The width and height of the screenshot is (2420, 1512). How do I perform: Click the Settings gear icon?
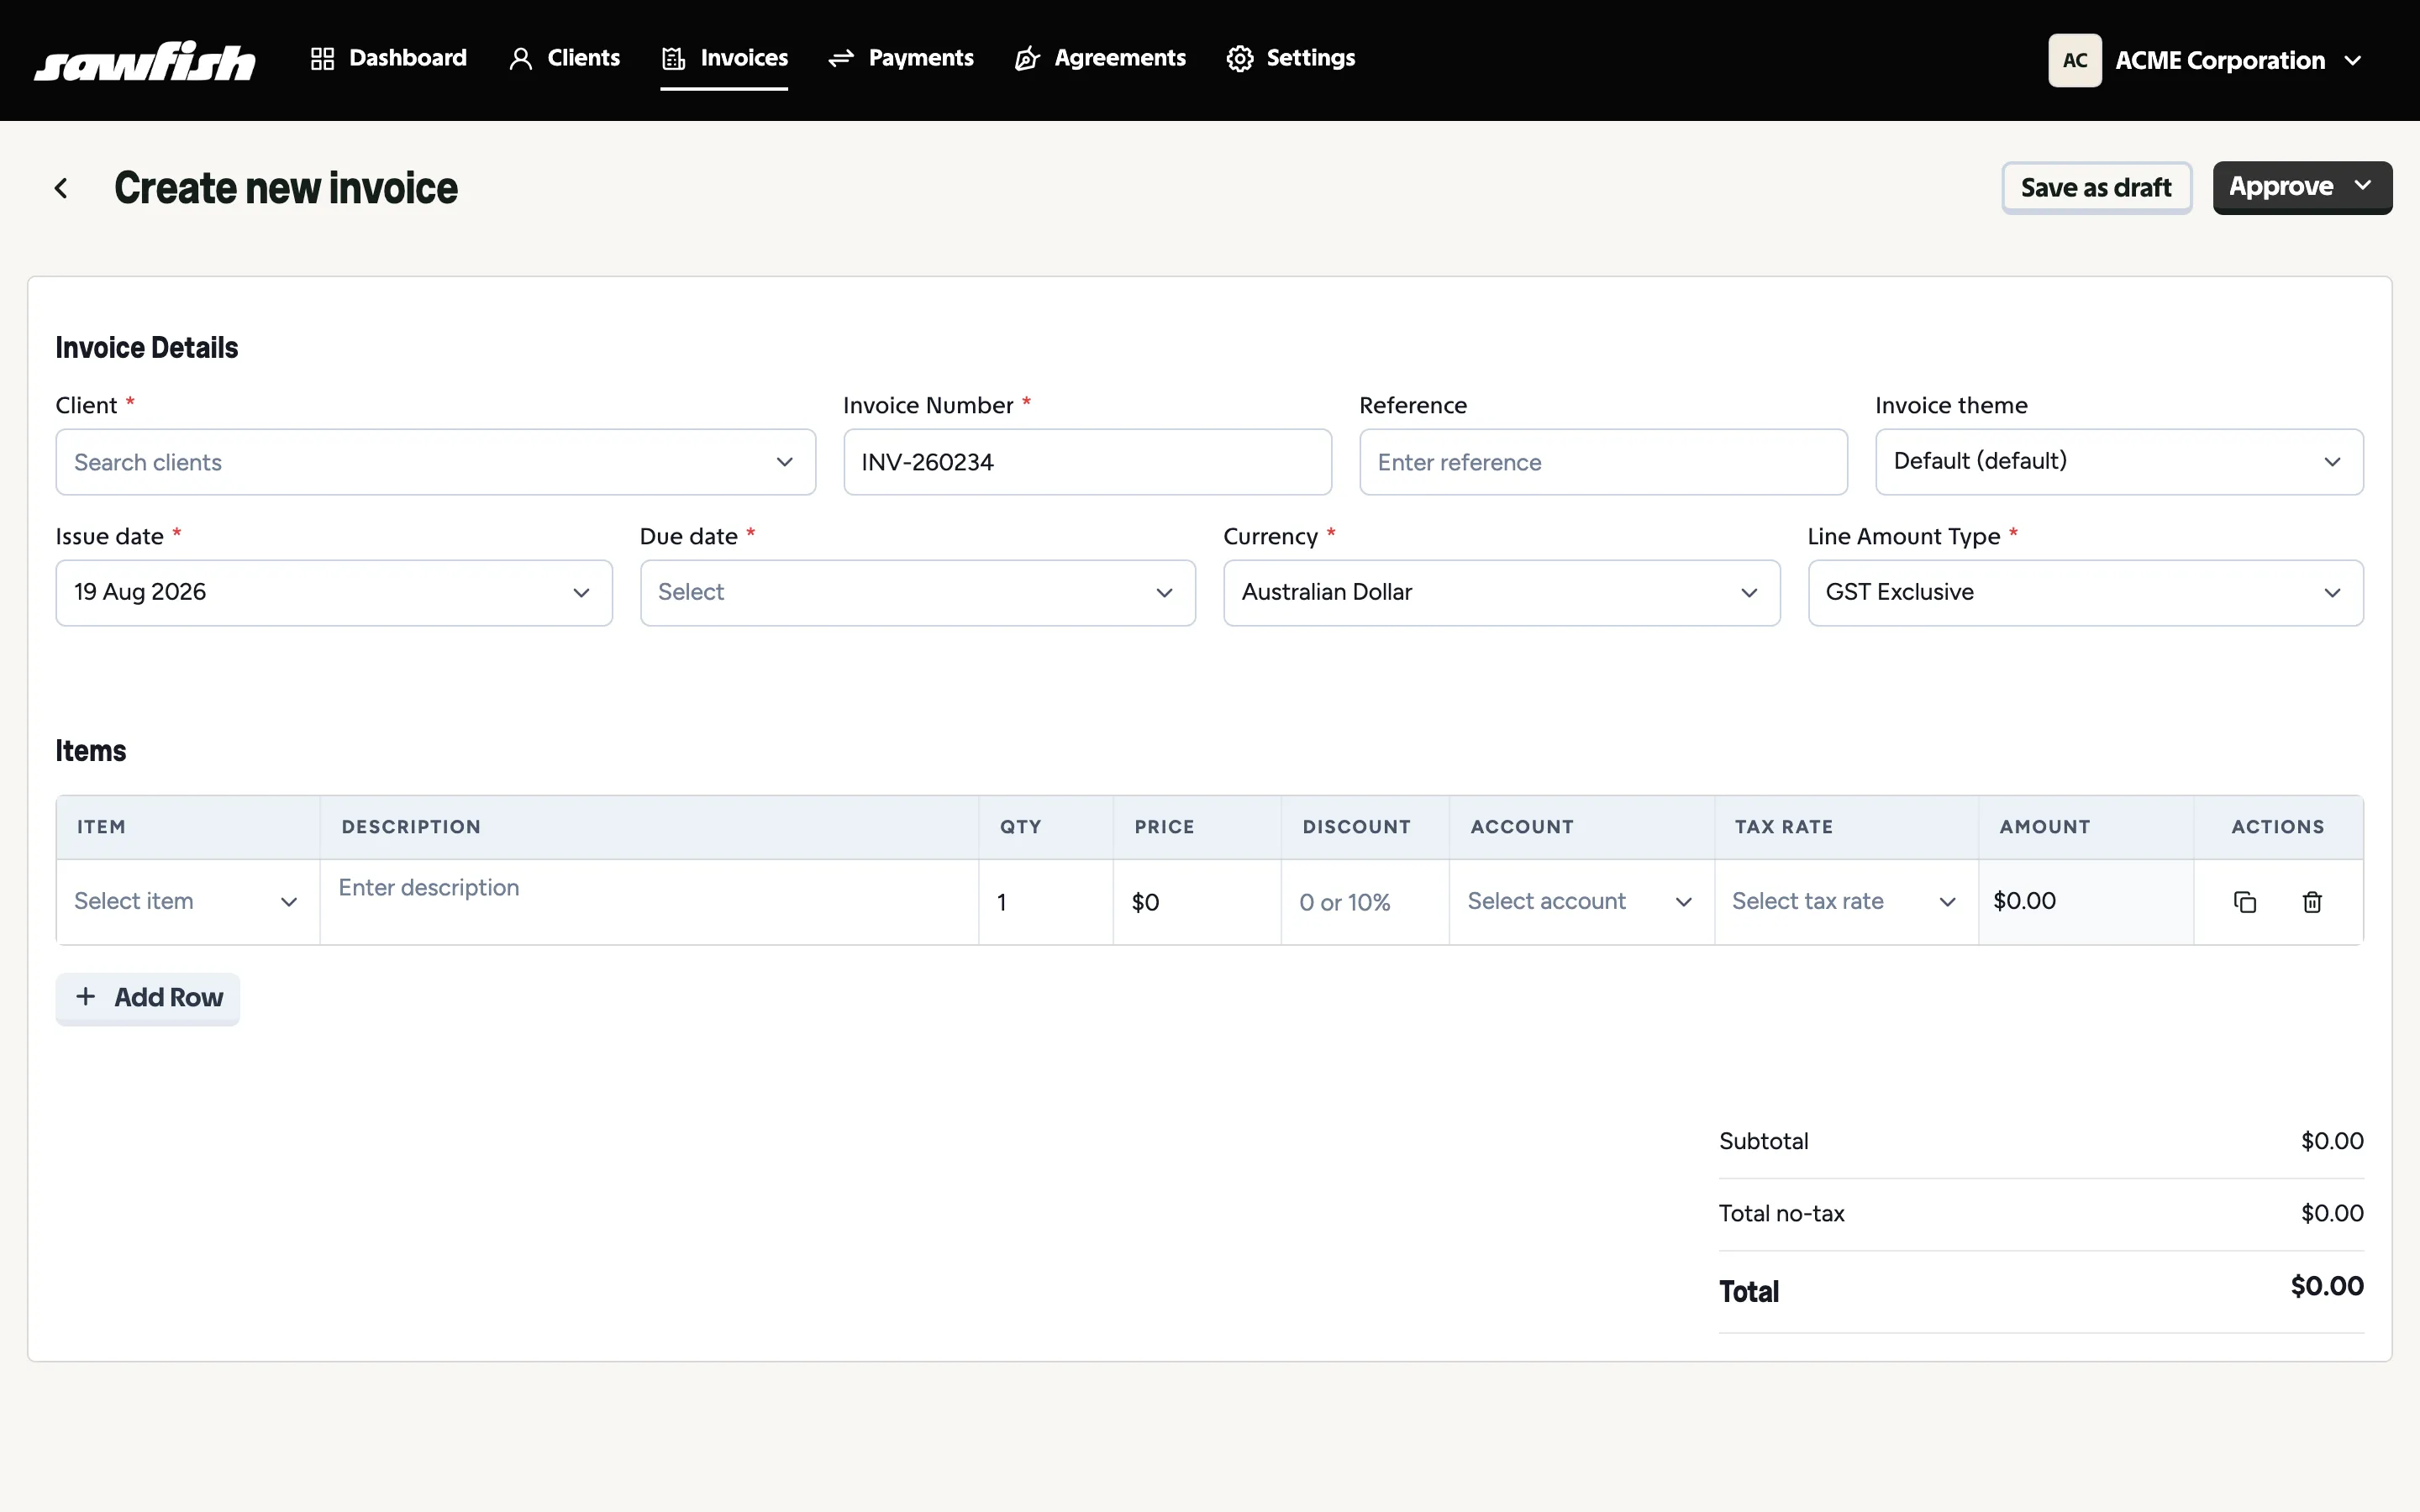point(1240,59)
